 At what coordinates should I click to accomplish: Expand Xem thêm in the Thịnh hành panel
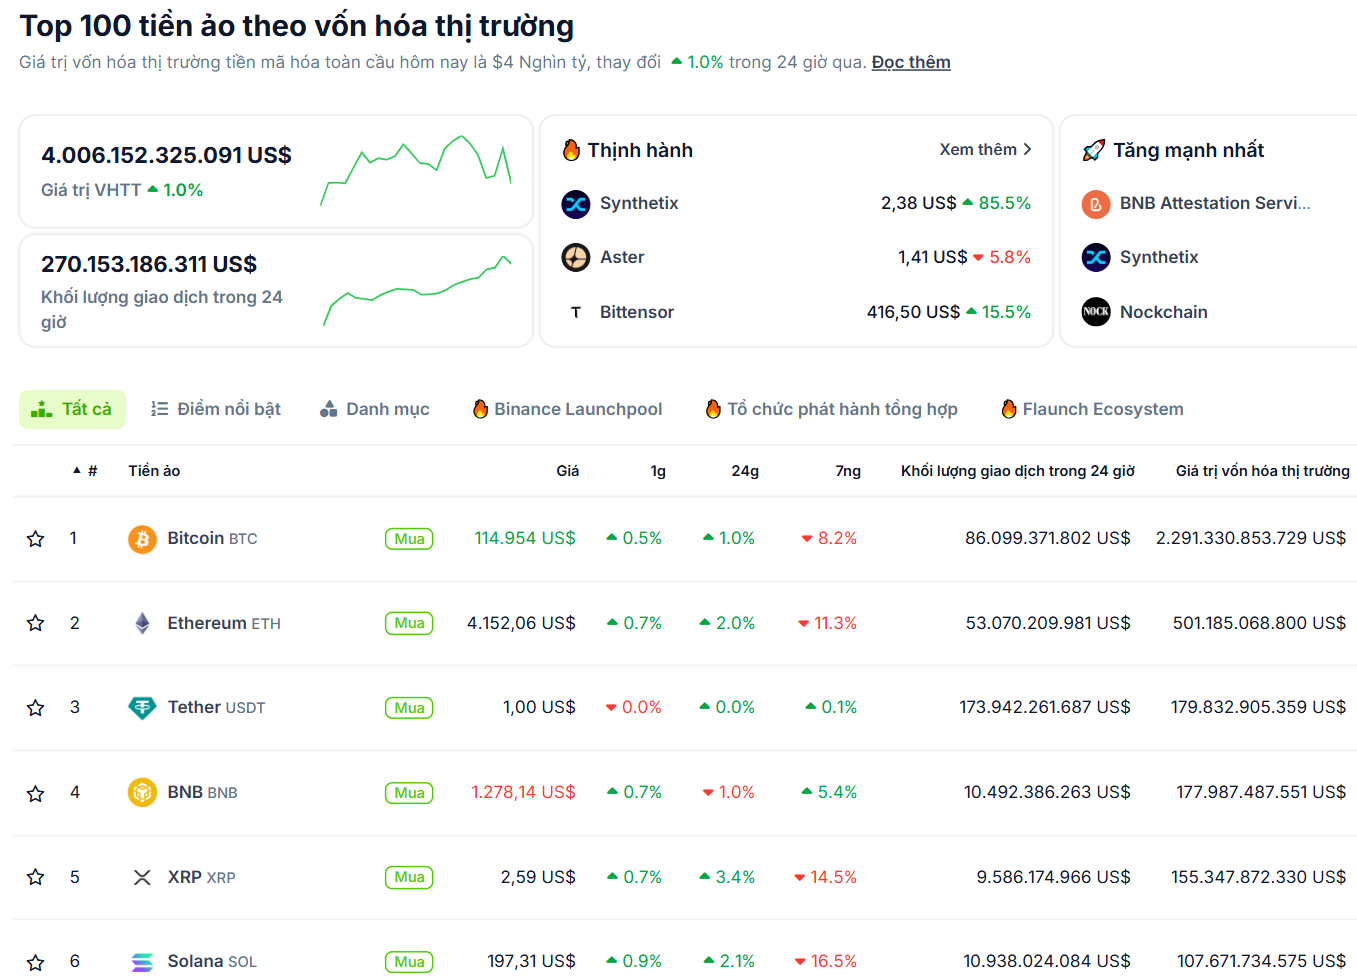(x=986, y=149)
